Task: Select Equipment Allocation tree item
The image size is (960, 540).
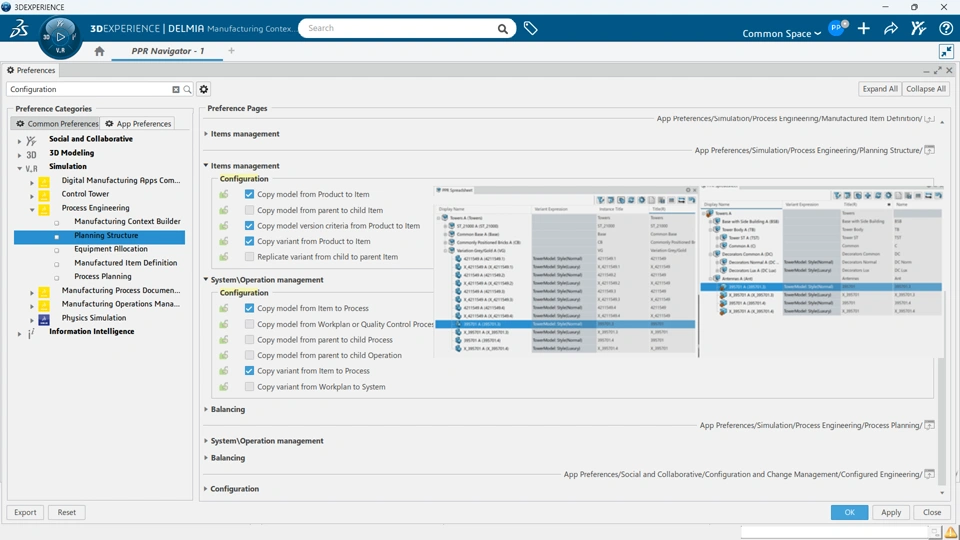Action: [x=111, y=249]
